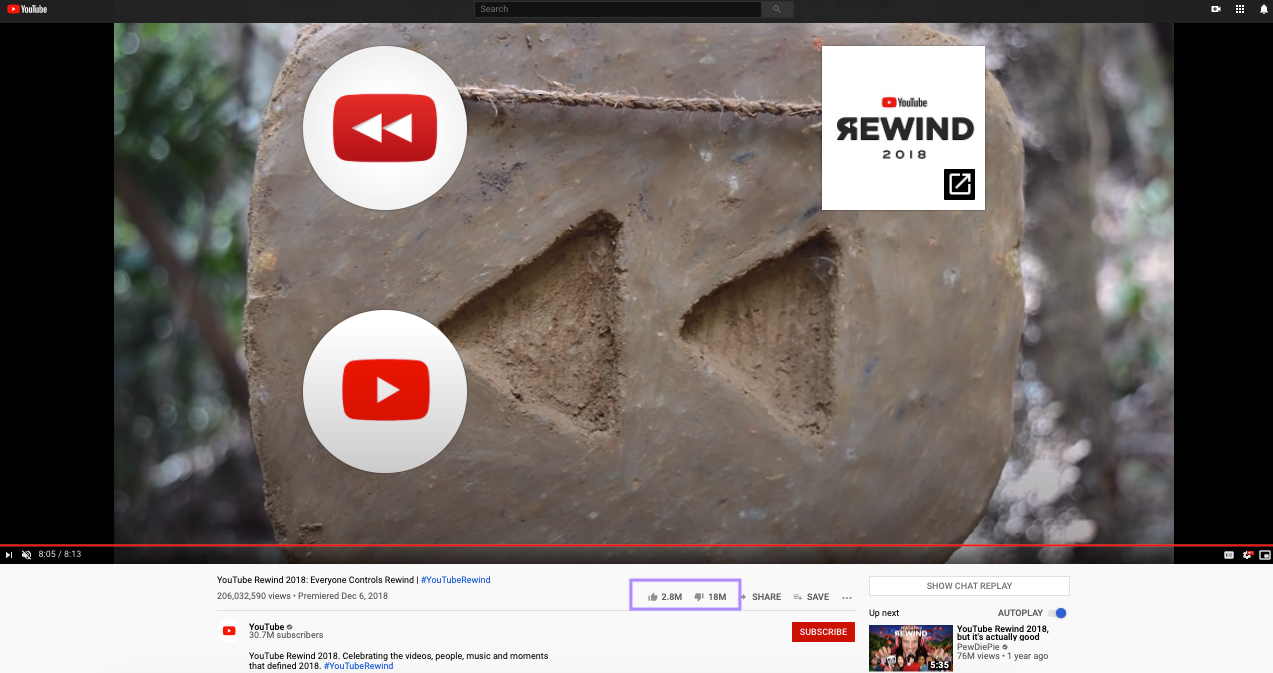Click the magnifier search button

coord(777,9)
